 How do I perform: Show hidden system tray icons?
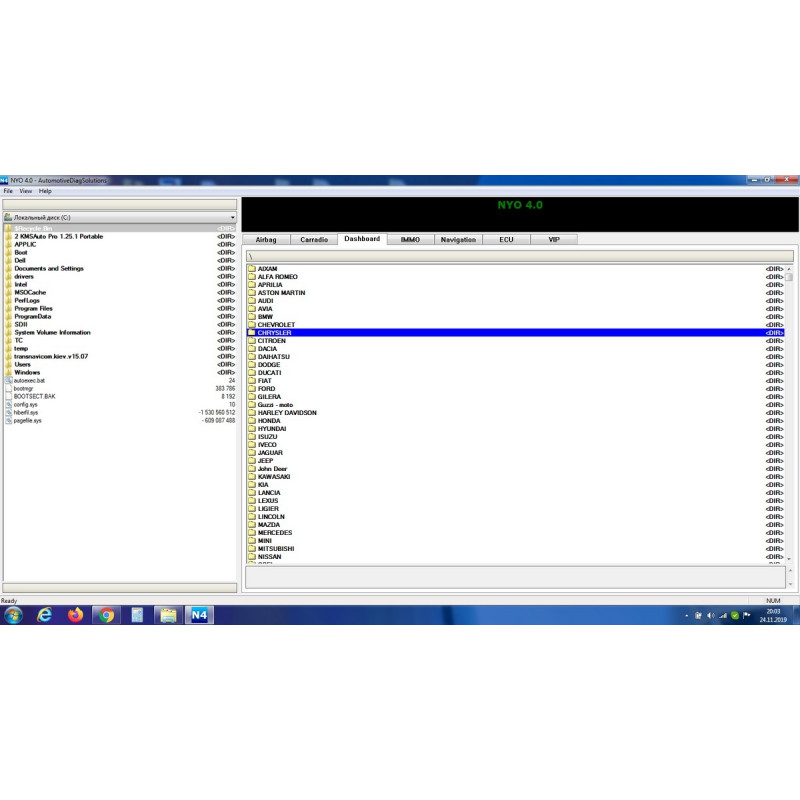coord(686,616)
